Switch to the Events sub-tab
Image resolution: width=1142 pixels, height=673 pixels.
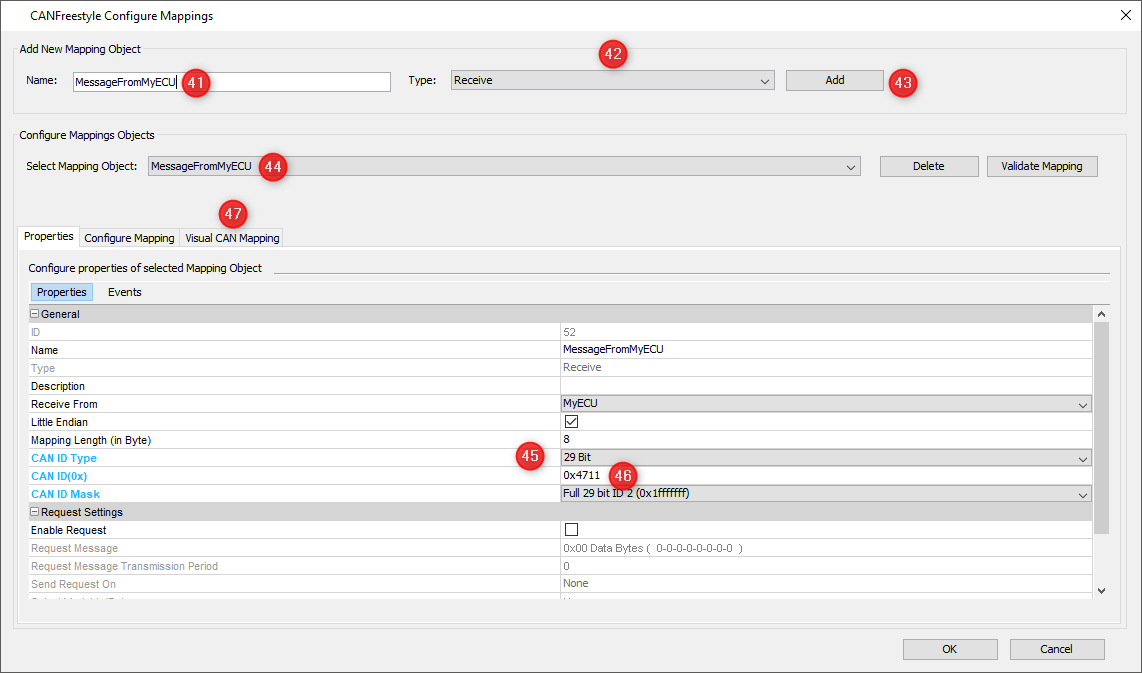tap(125, 292)
